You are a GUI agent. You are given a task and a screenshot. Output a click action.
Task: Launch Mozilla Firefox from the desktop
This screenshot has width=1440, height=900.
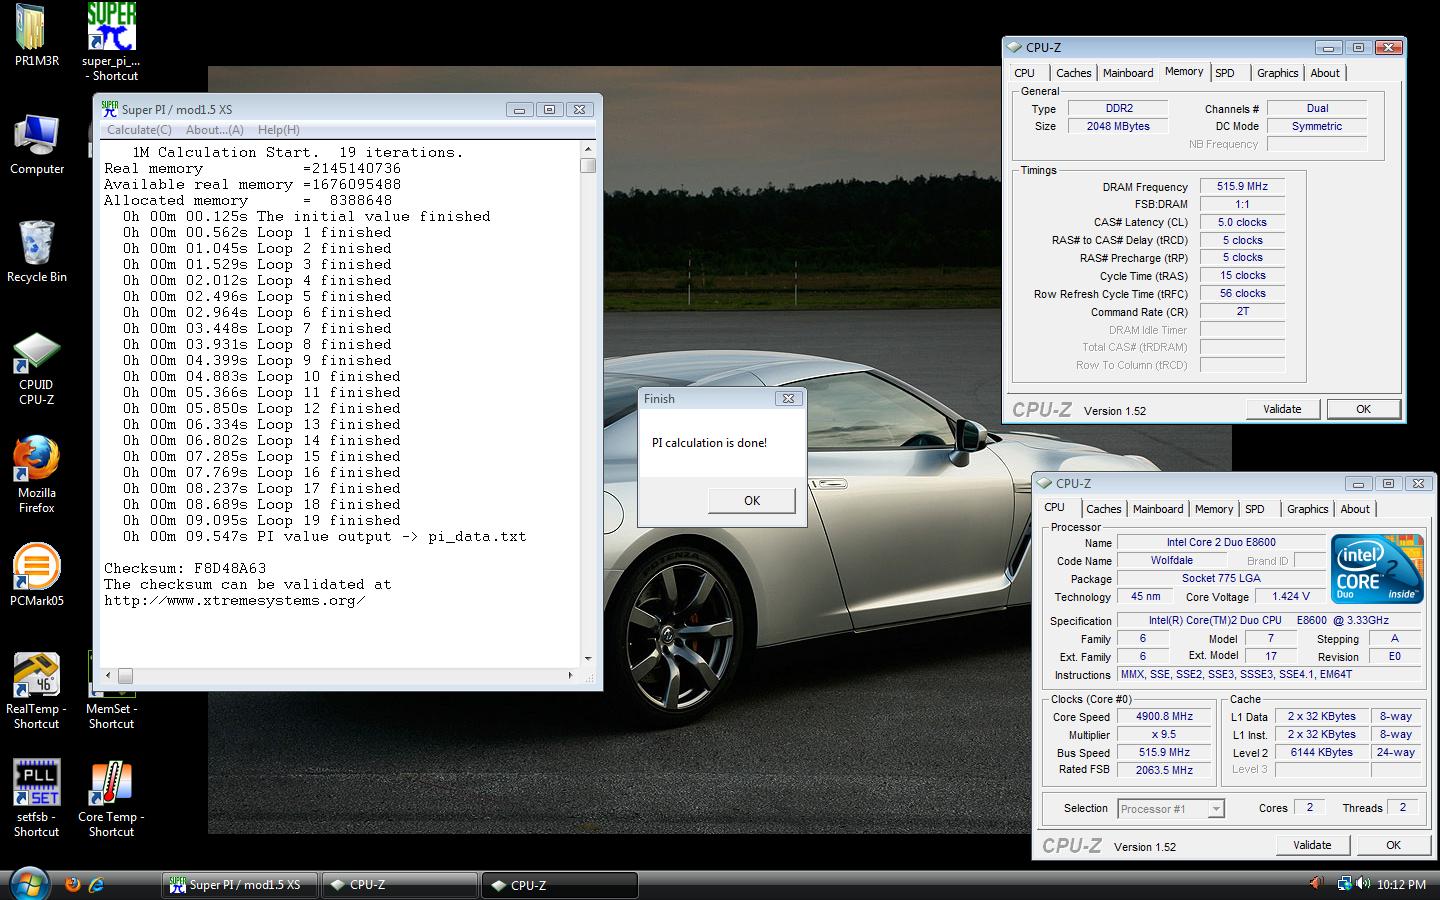pyautogui.click(x=37, y=475)
